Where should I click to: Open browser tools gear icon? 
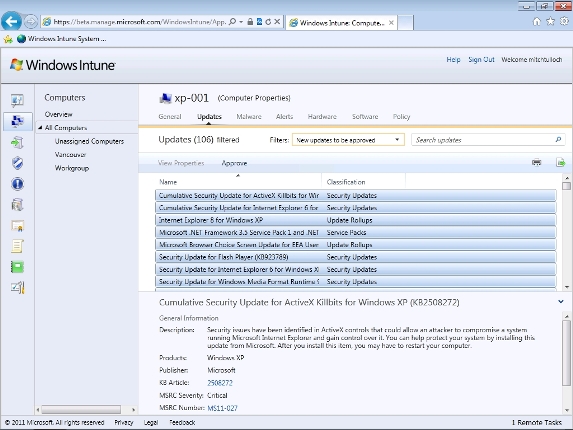[565, 22]
